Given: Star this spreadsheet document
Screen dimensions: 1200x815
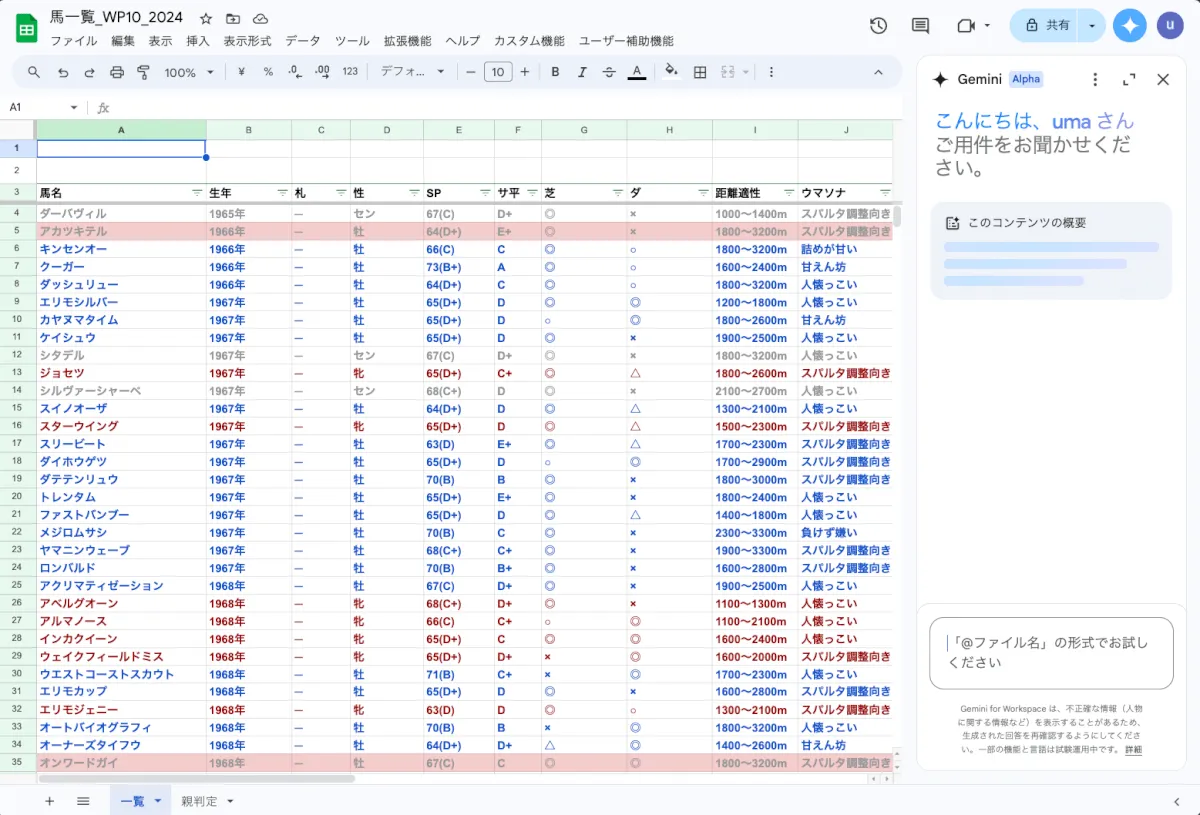Looking at the screenshot, I should coord(206,19).
